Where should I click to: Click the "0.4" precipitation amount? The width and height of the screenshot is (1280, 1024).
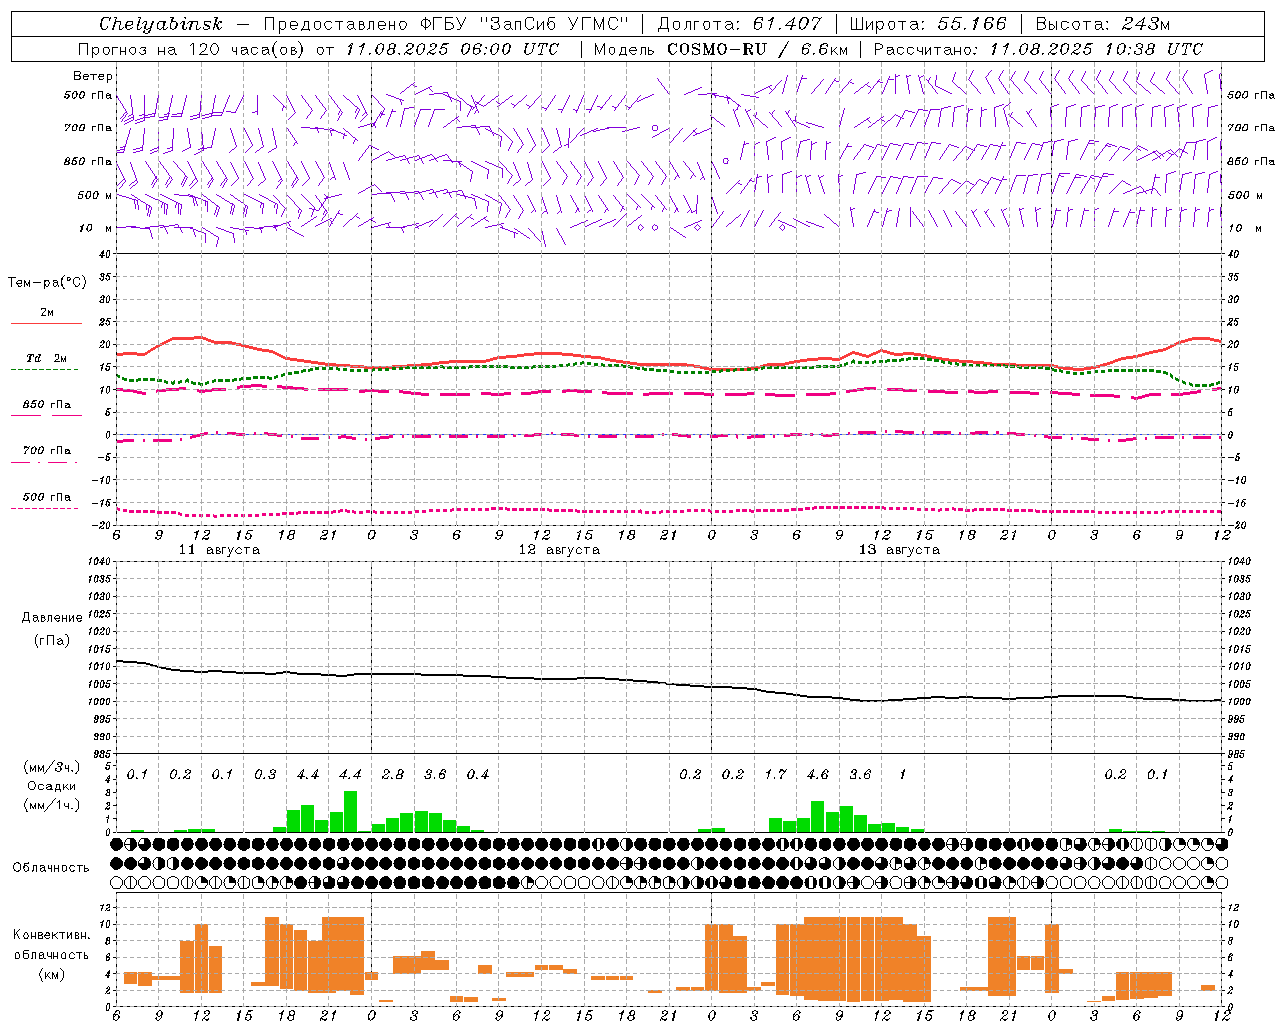478,775
